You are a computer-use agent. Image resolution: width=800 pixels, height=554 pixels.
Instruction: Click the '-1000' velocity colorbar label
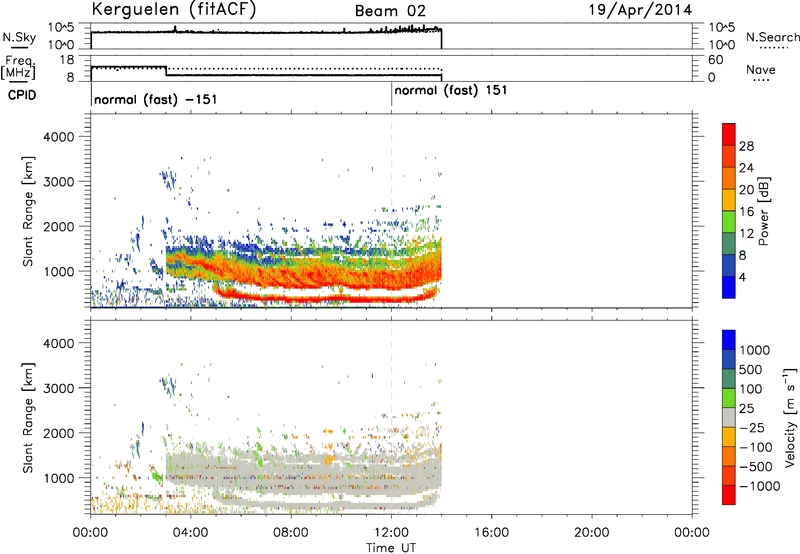click(759, 486)
